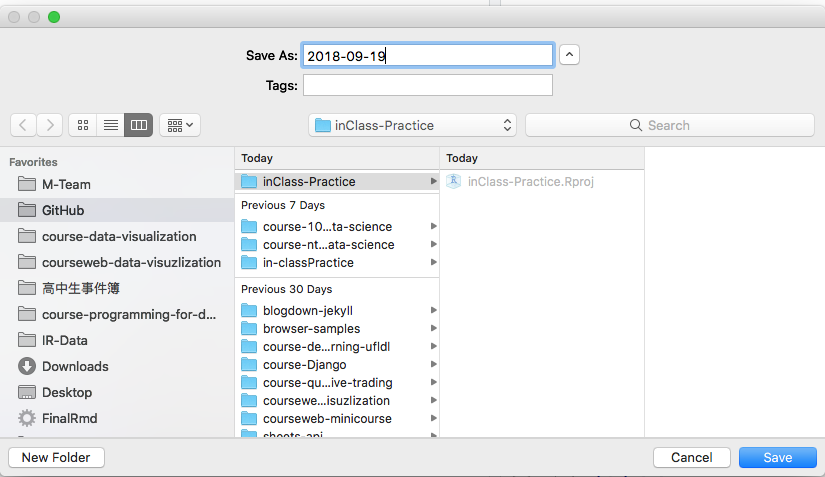825x477 pixels.
Task: Switch to icon view
Action: coord(83,125)
